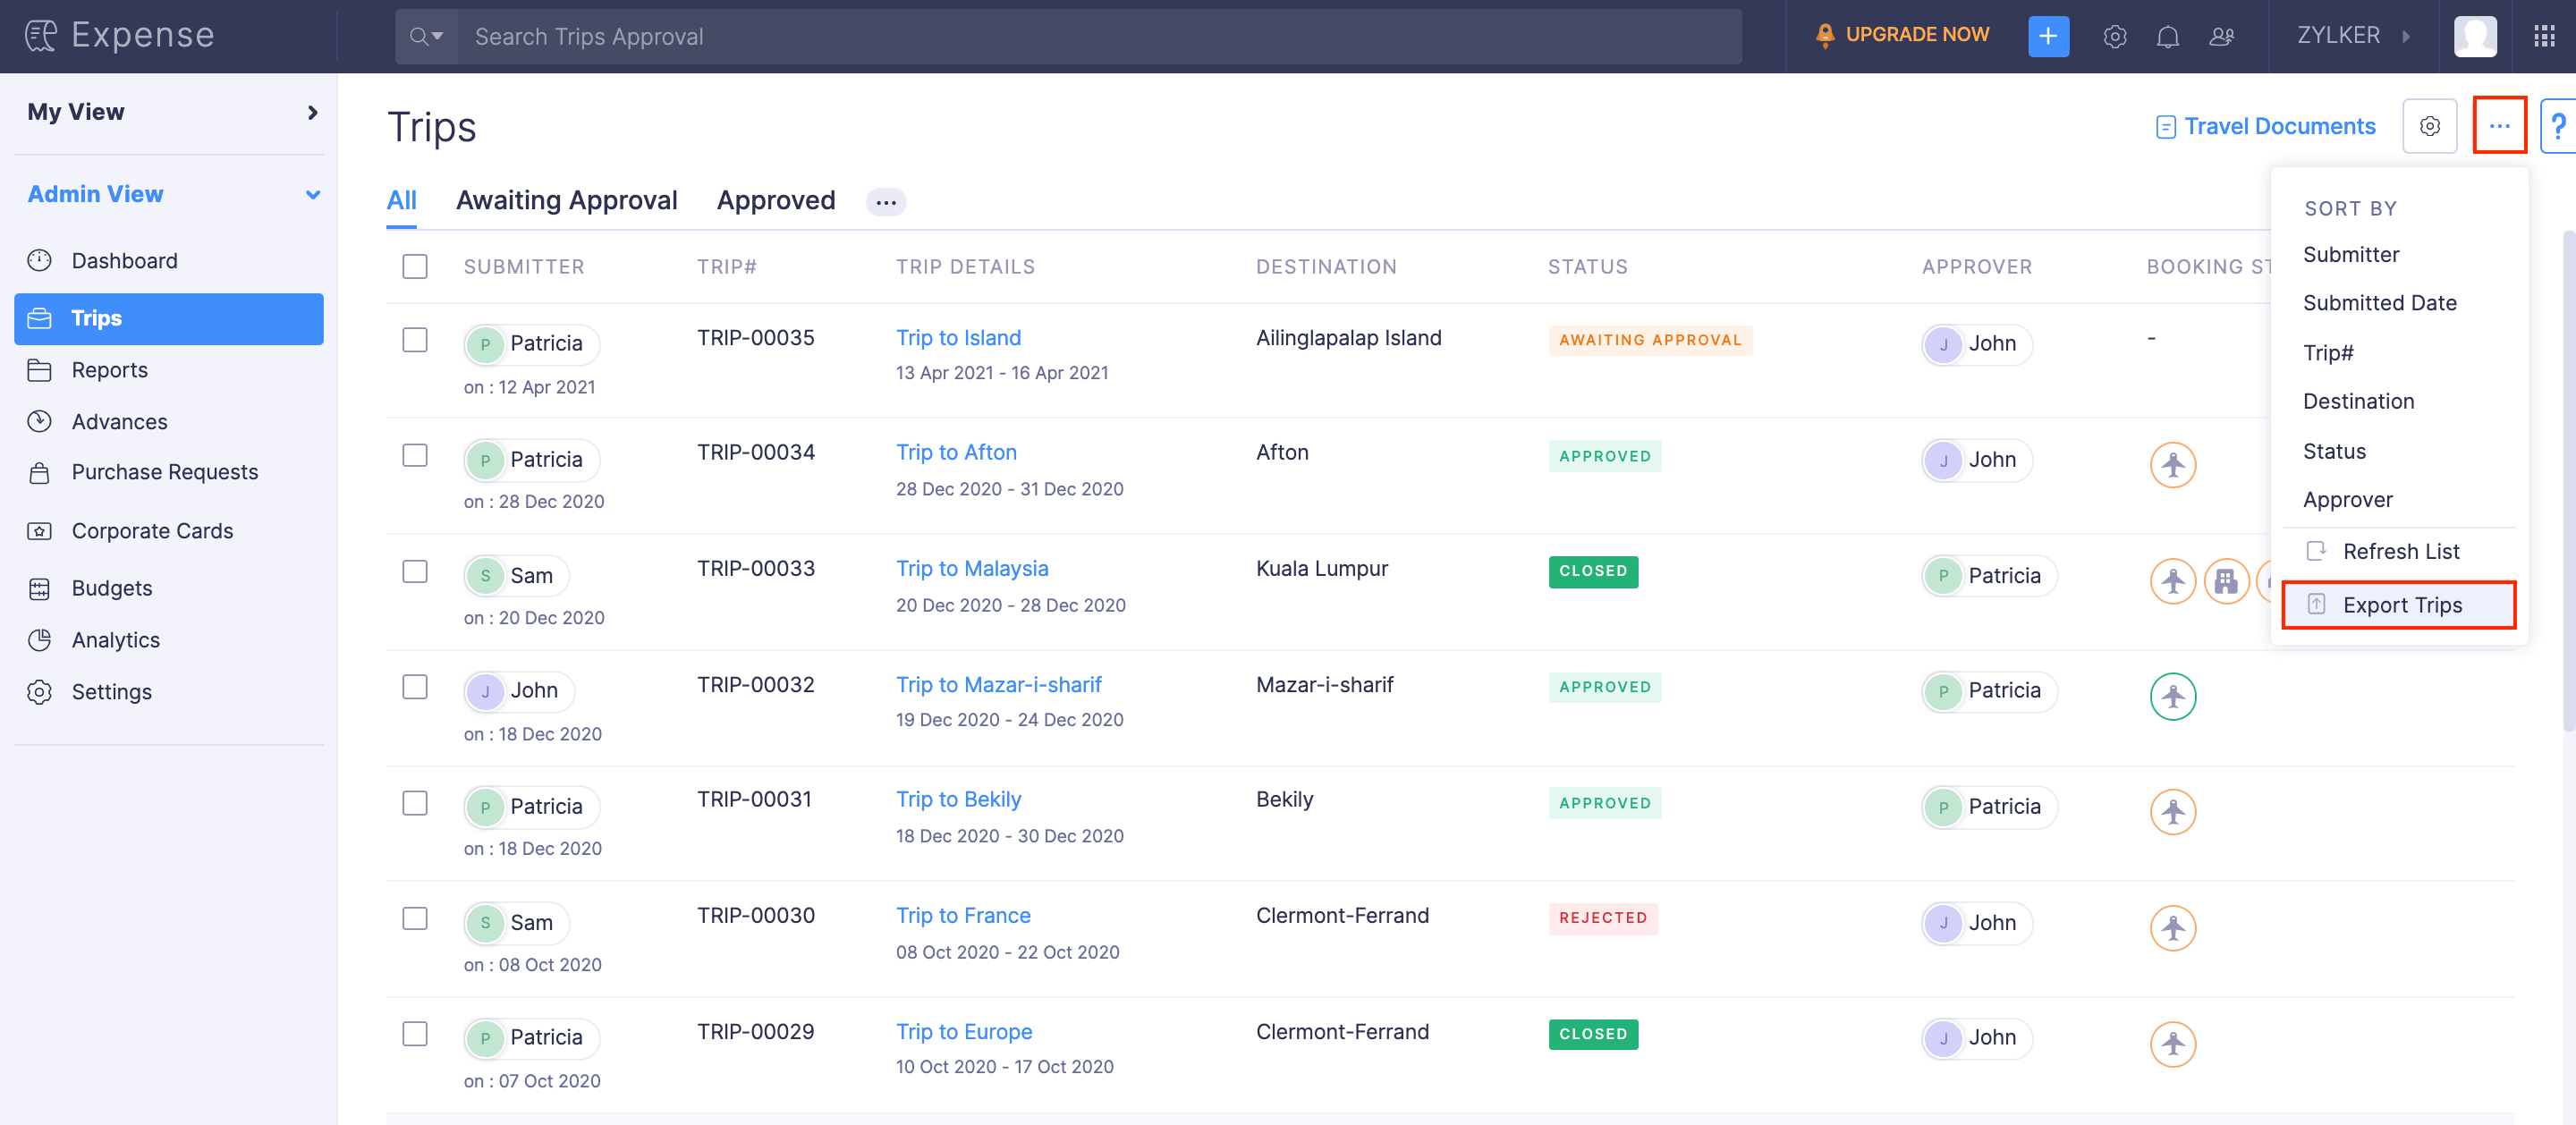
Task: Click hotel booking icon for TRIP-00033
Action: 2225,580
